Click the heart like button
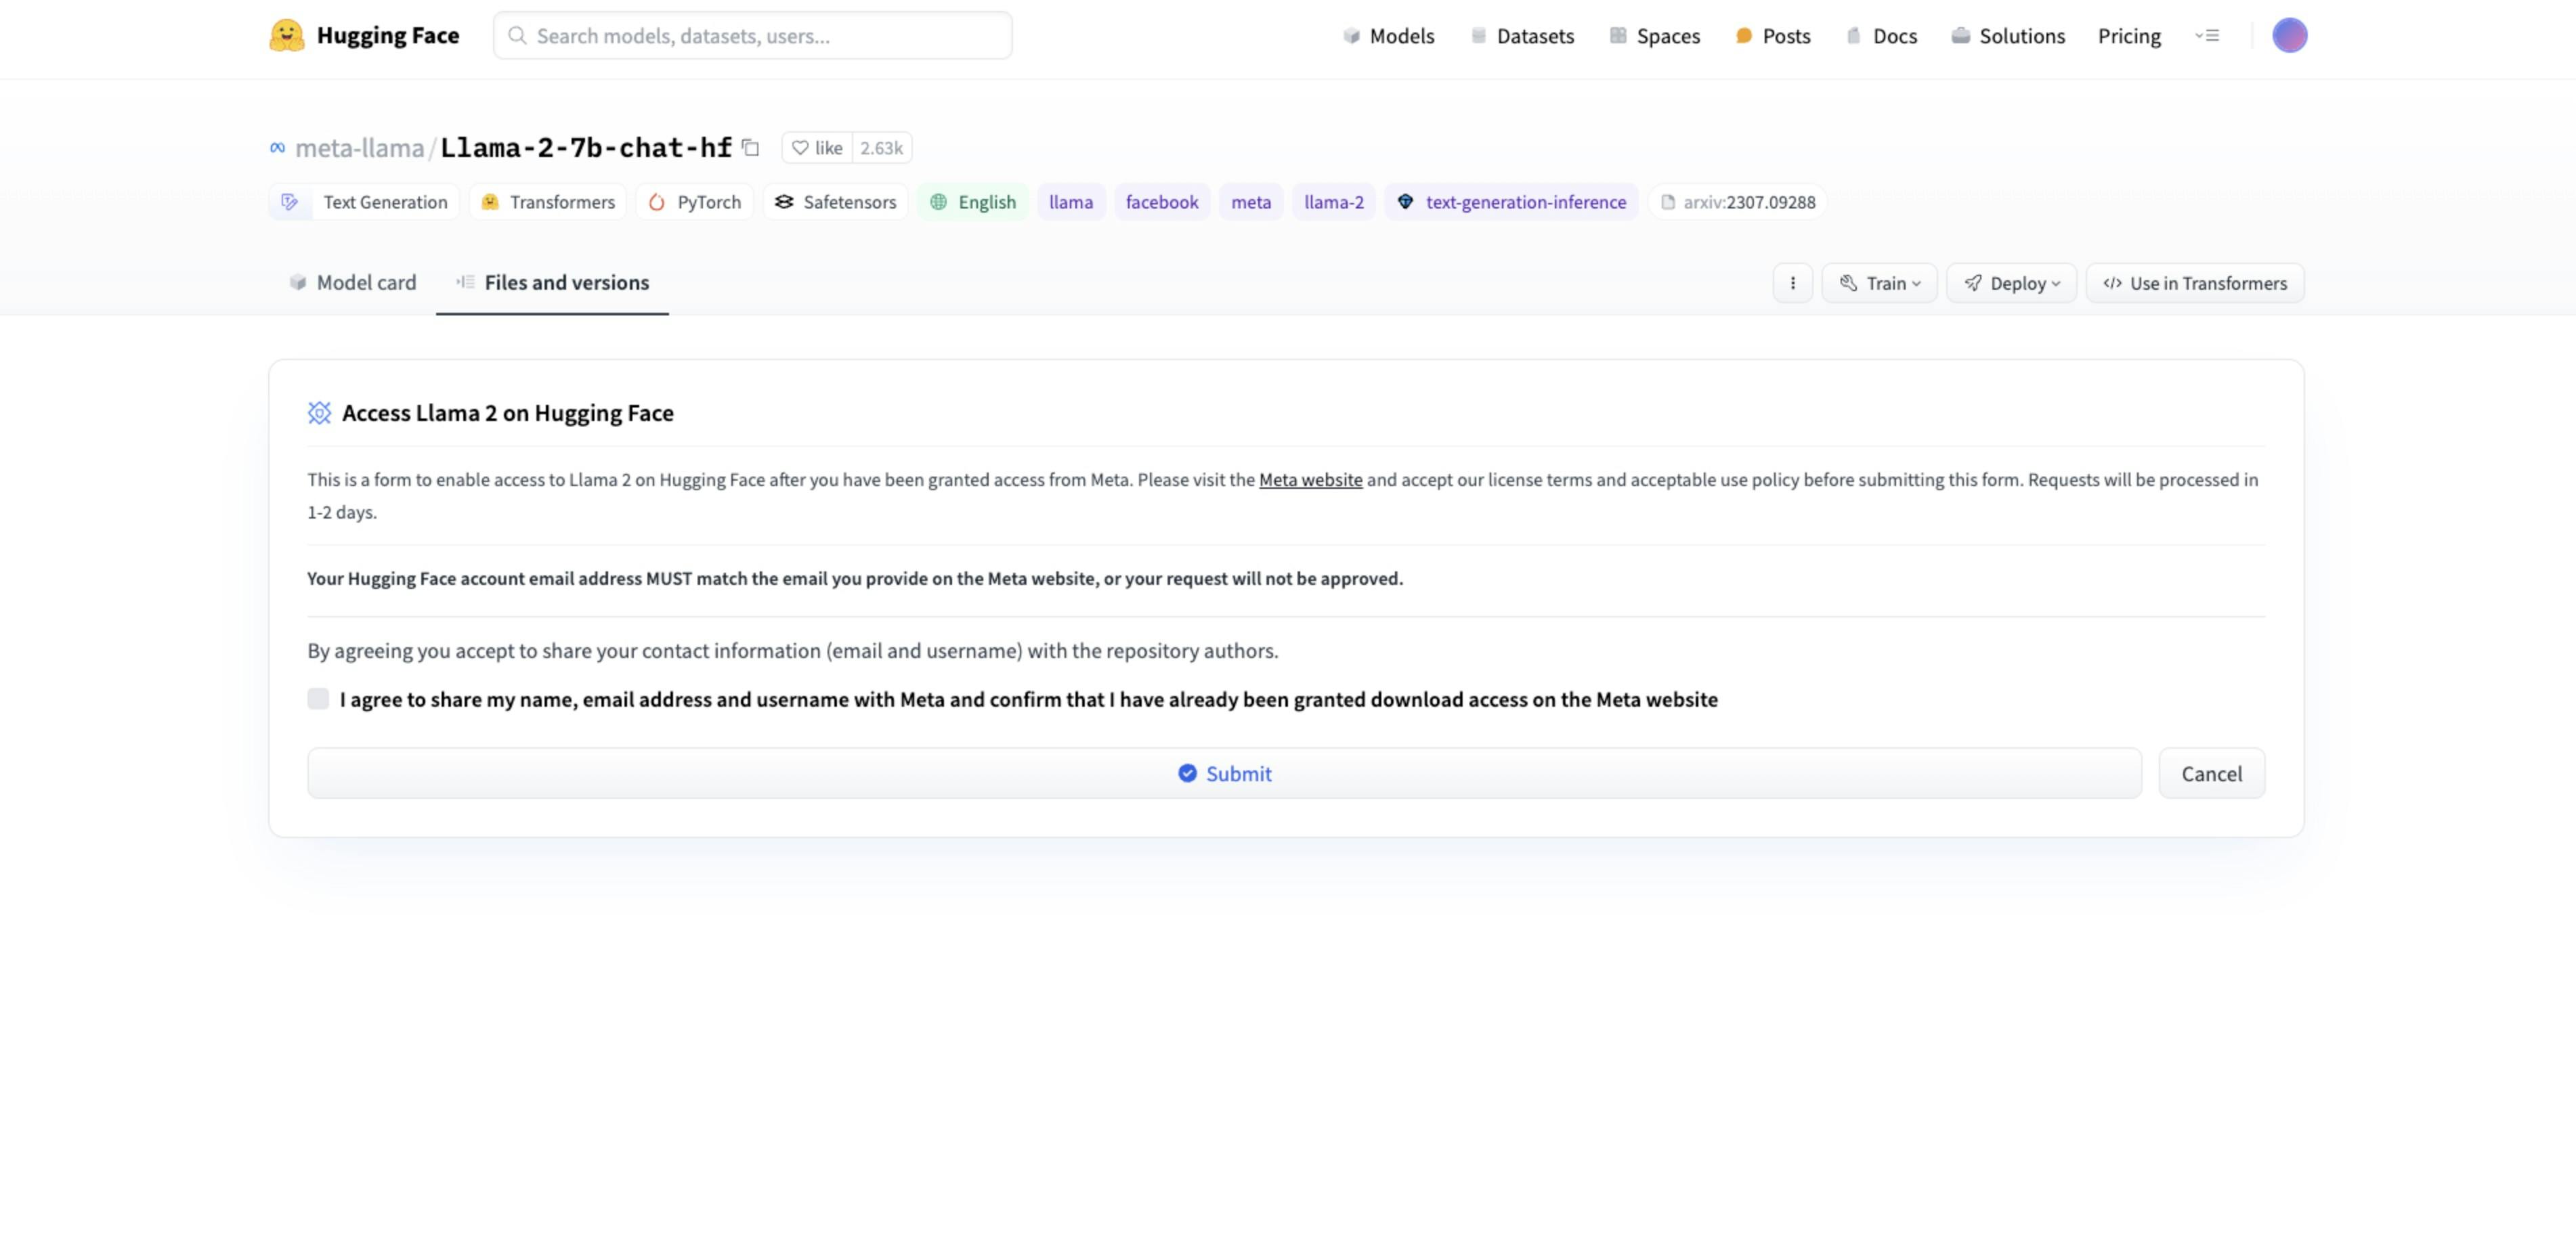This screenshot has height=1247, width=2576. click(817, 148)
